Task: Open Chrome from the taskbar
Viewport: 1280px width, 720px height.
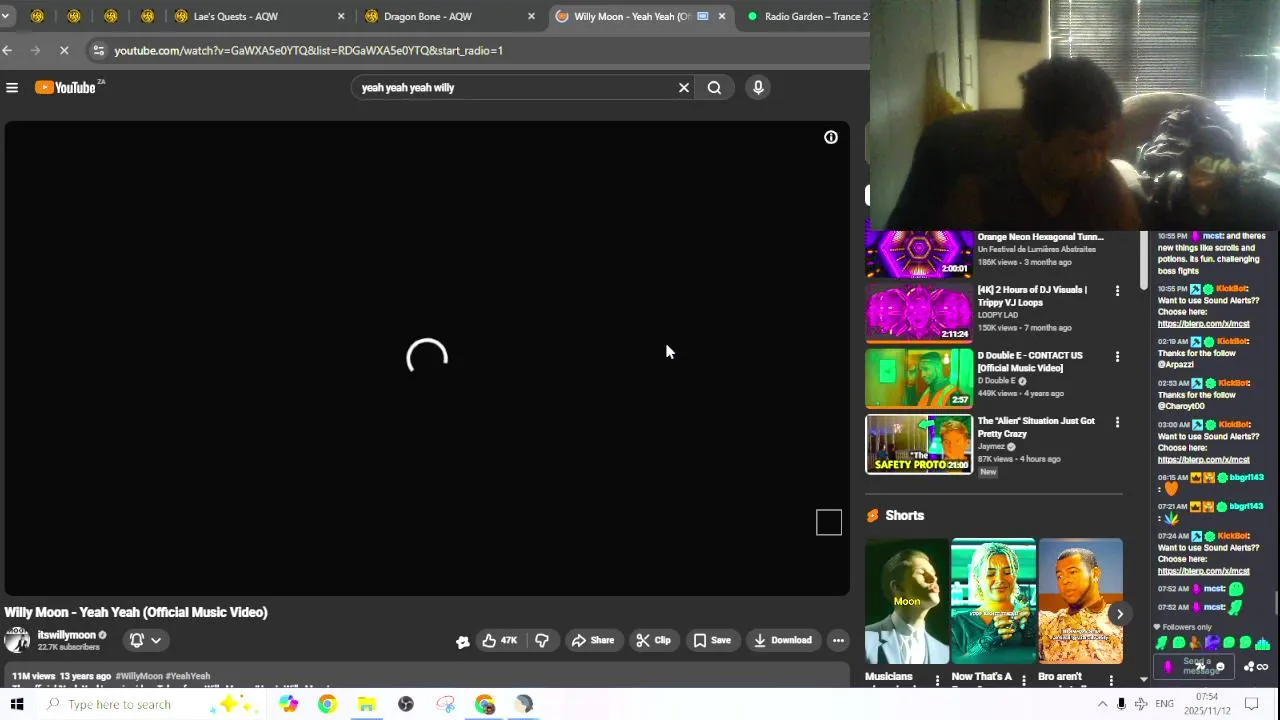Action: point(327,704)
